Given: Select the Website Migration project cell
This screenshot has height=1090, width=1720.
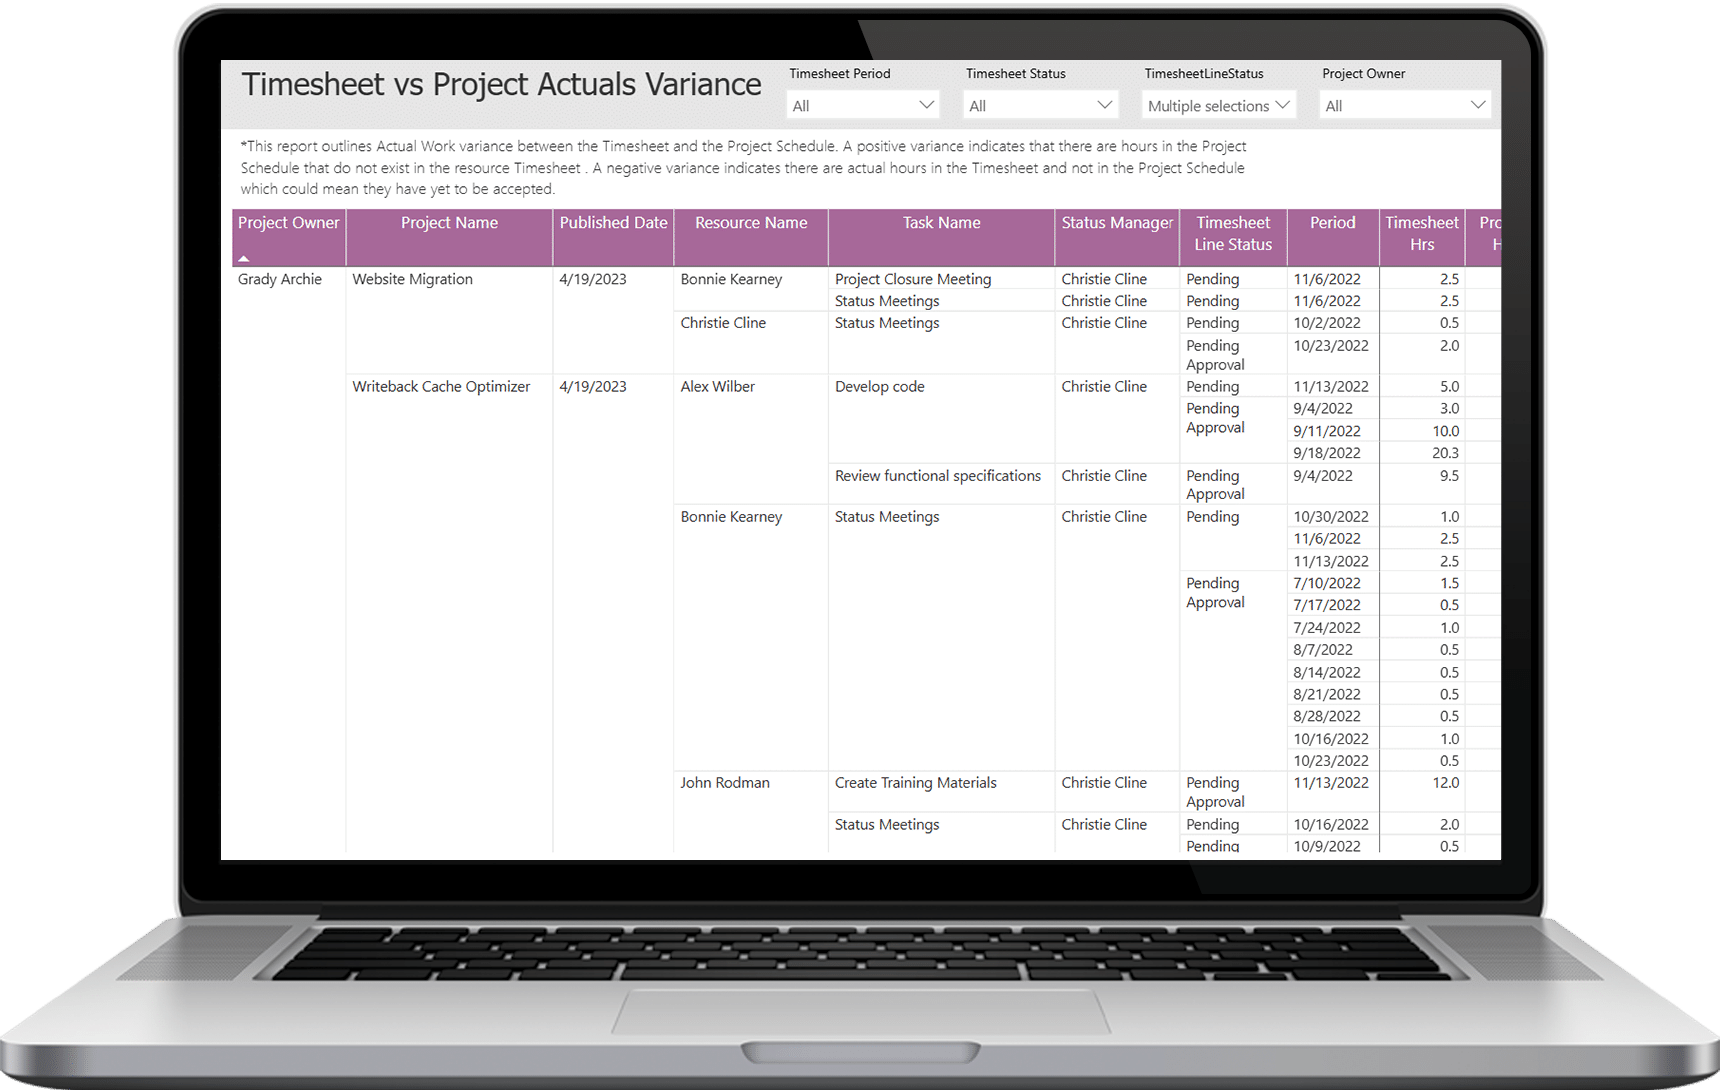Looking at the screenshot, I should 412,279.
